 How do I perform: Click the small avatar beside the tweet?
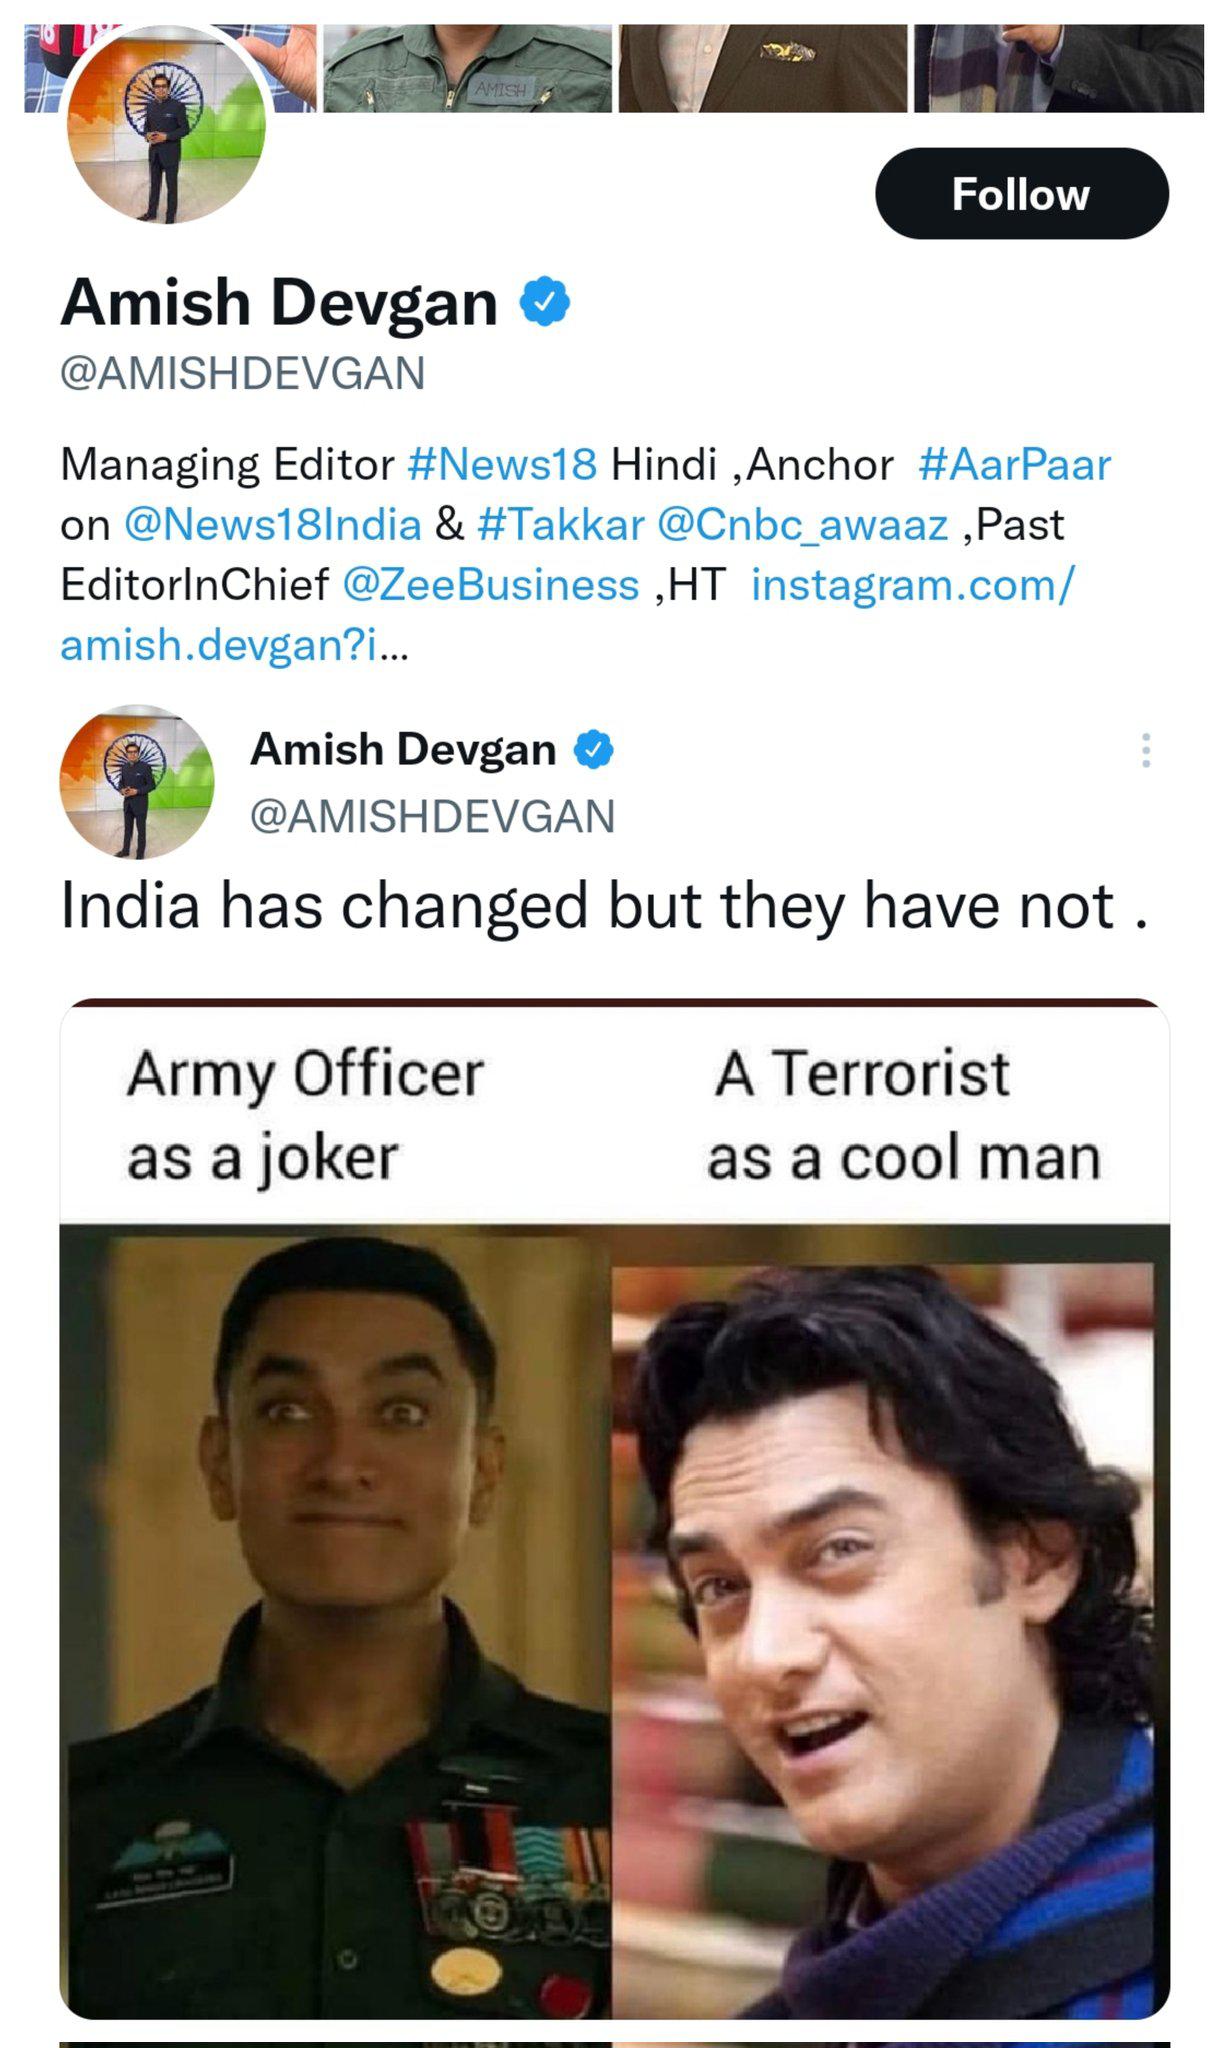click(140, 790)
